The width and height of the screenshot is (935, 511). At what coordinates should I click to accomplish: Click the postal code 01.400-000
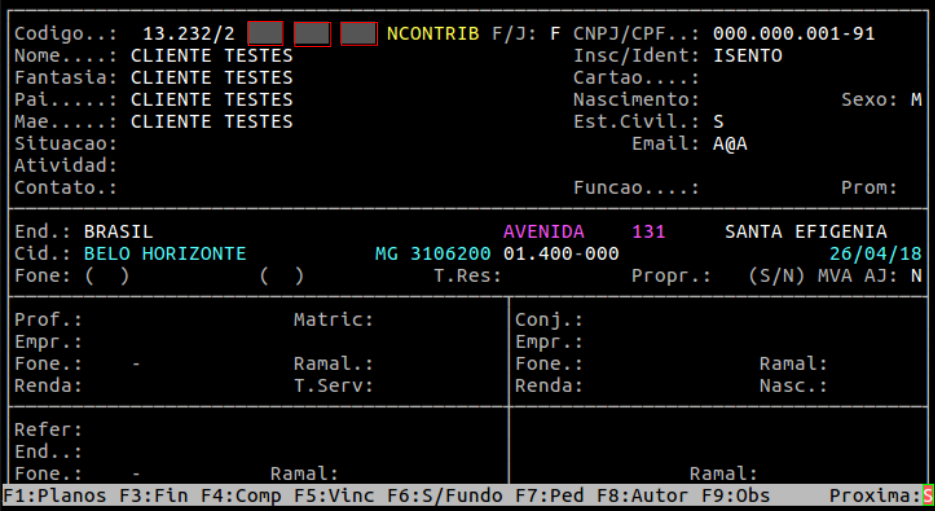coord(561,254)
